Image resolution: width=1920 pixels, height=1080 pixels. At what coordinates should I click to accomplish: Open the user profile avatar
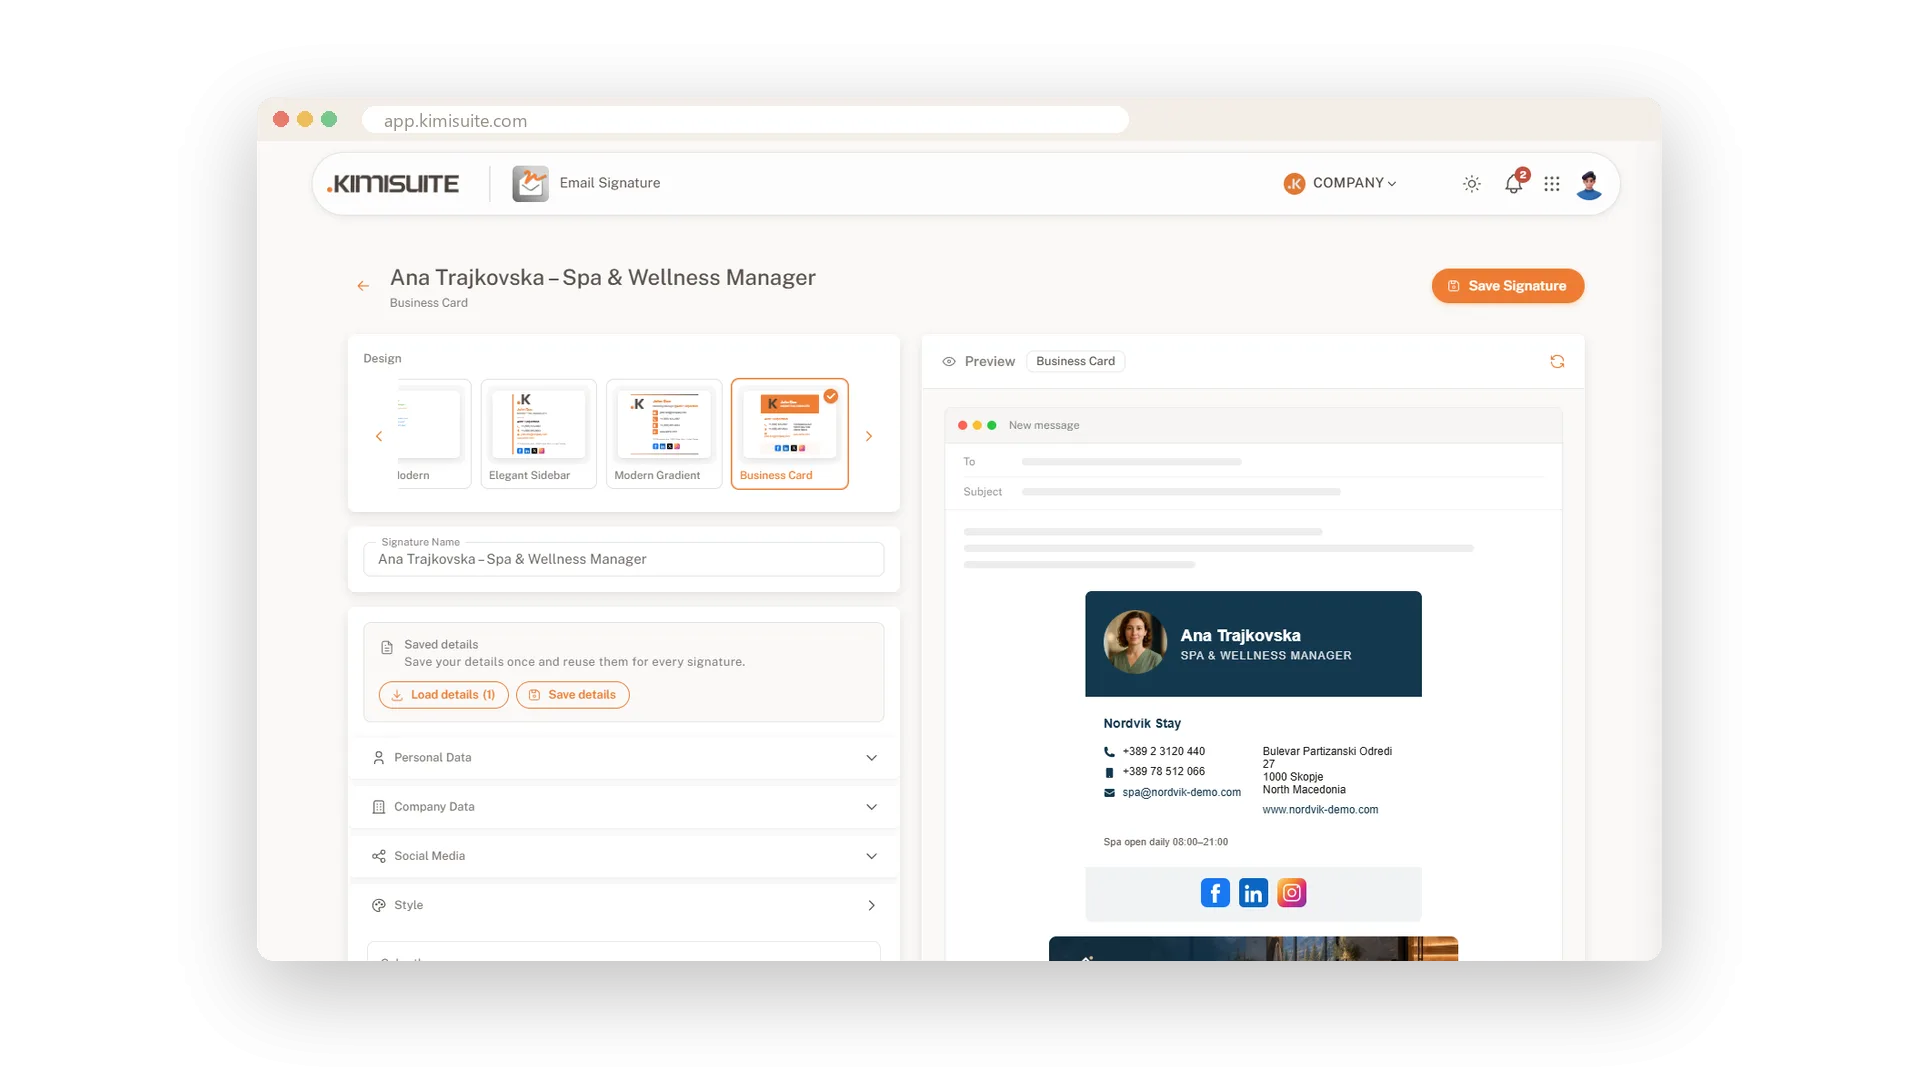coord(1589,184)
